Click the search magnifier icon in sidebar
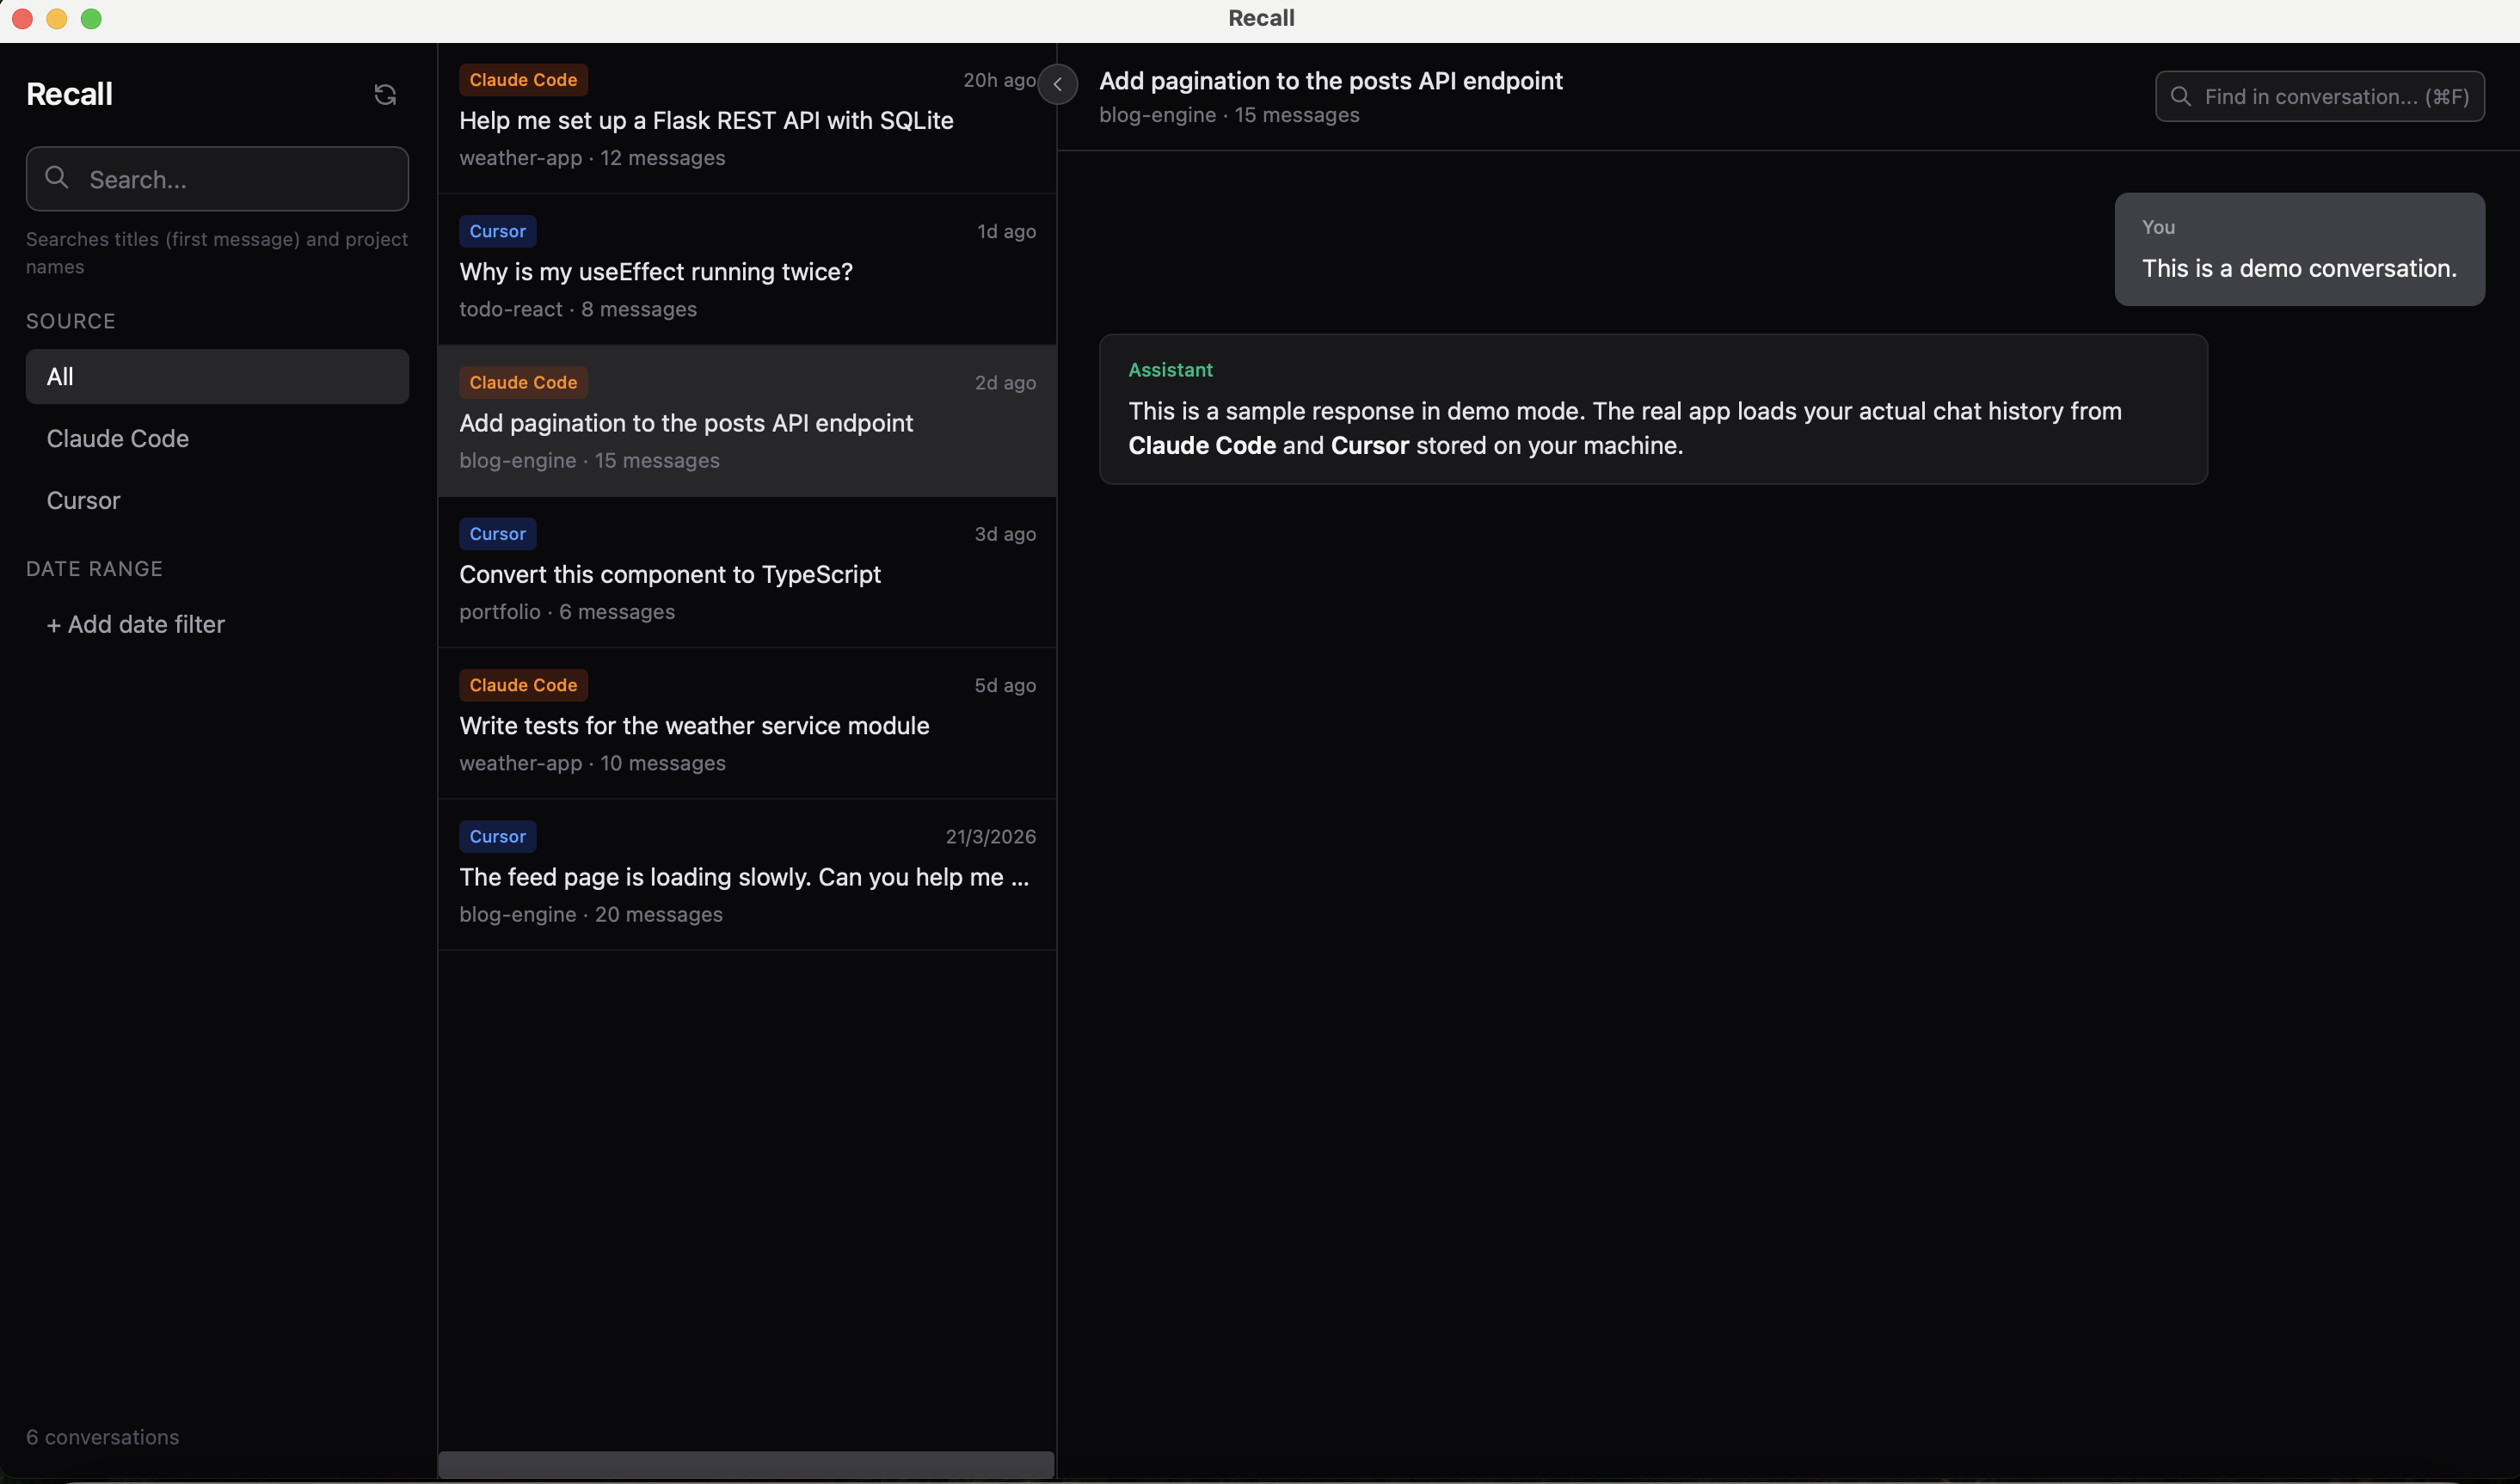 pyautogui.click(x=58, y=178)
